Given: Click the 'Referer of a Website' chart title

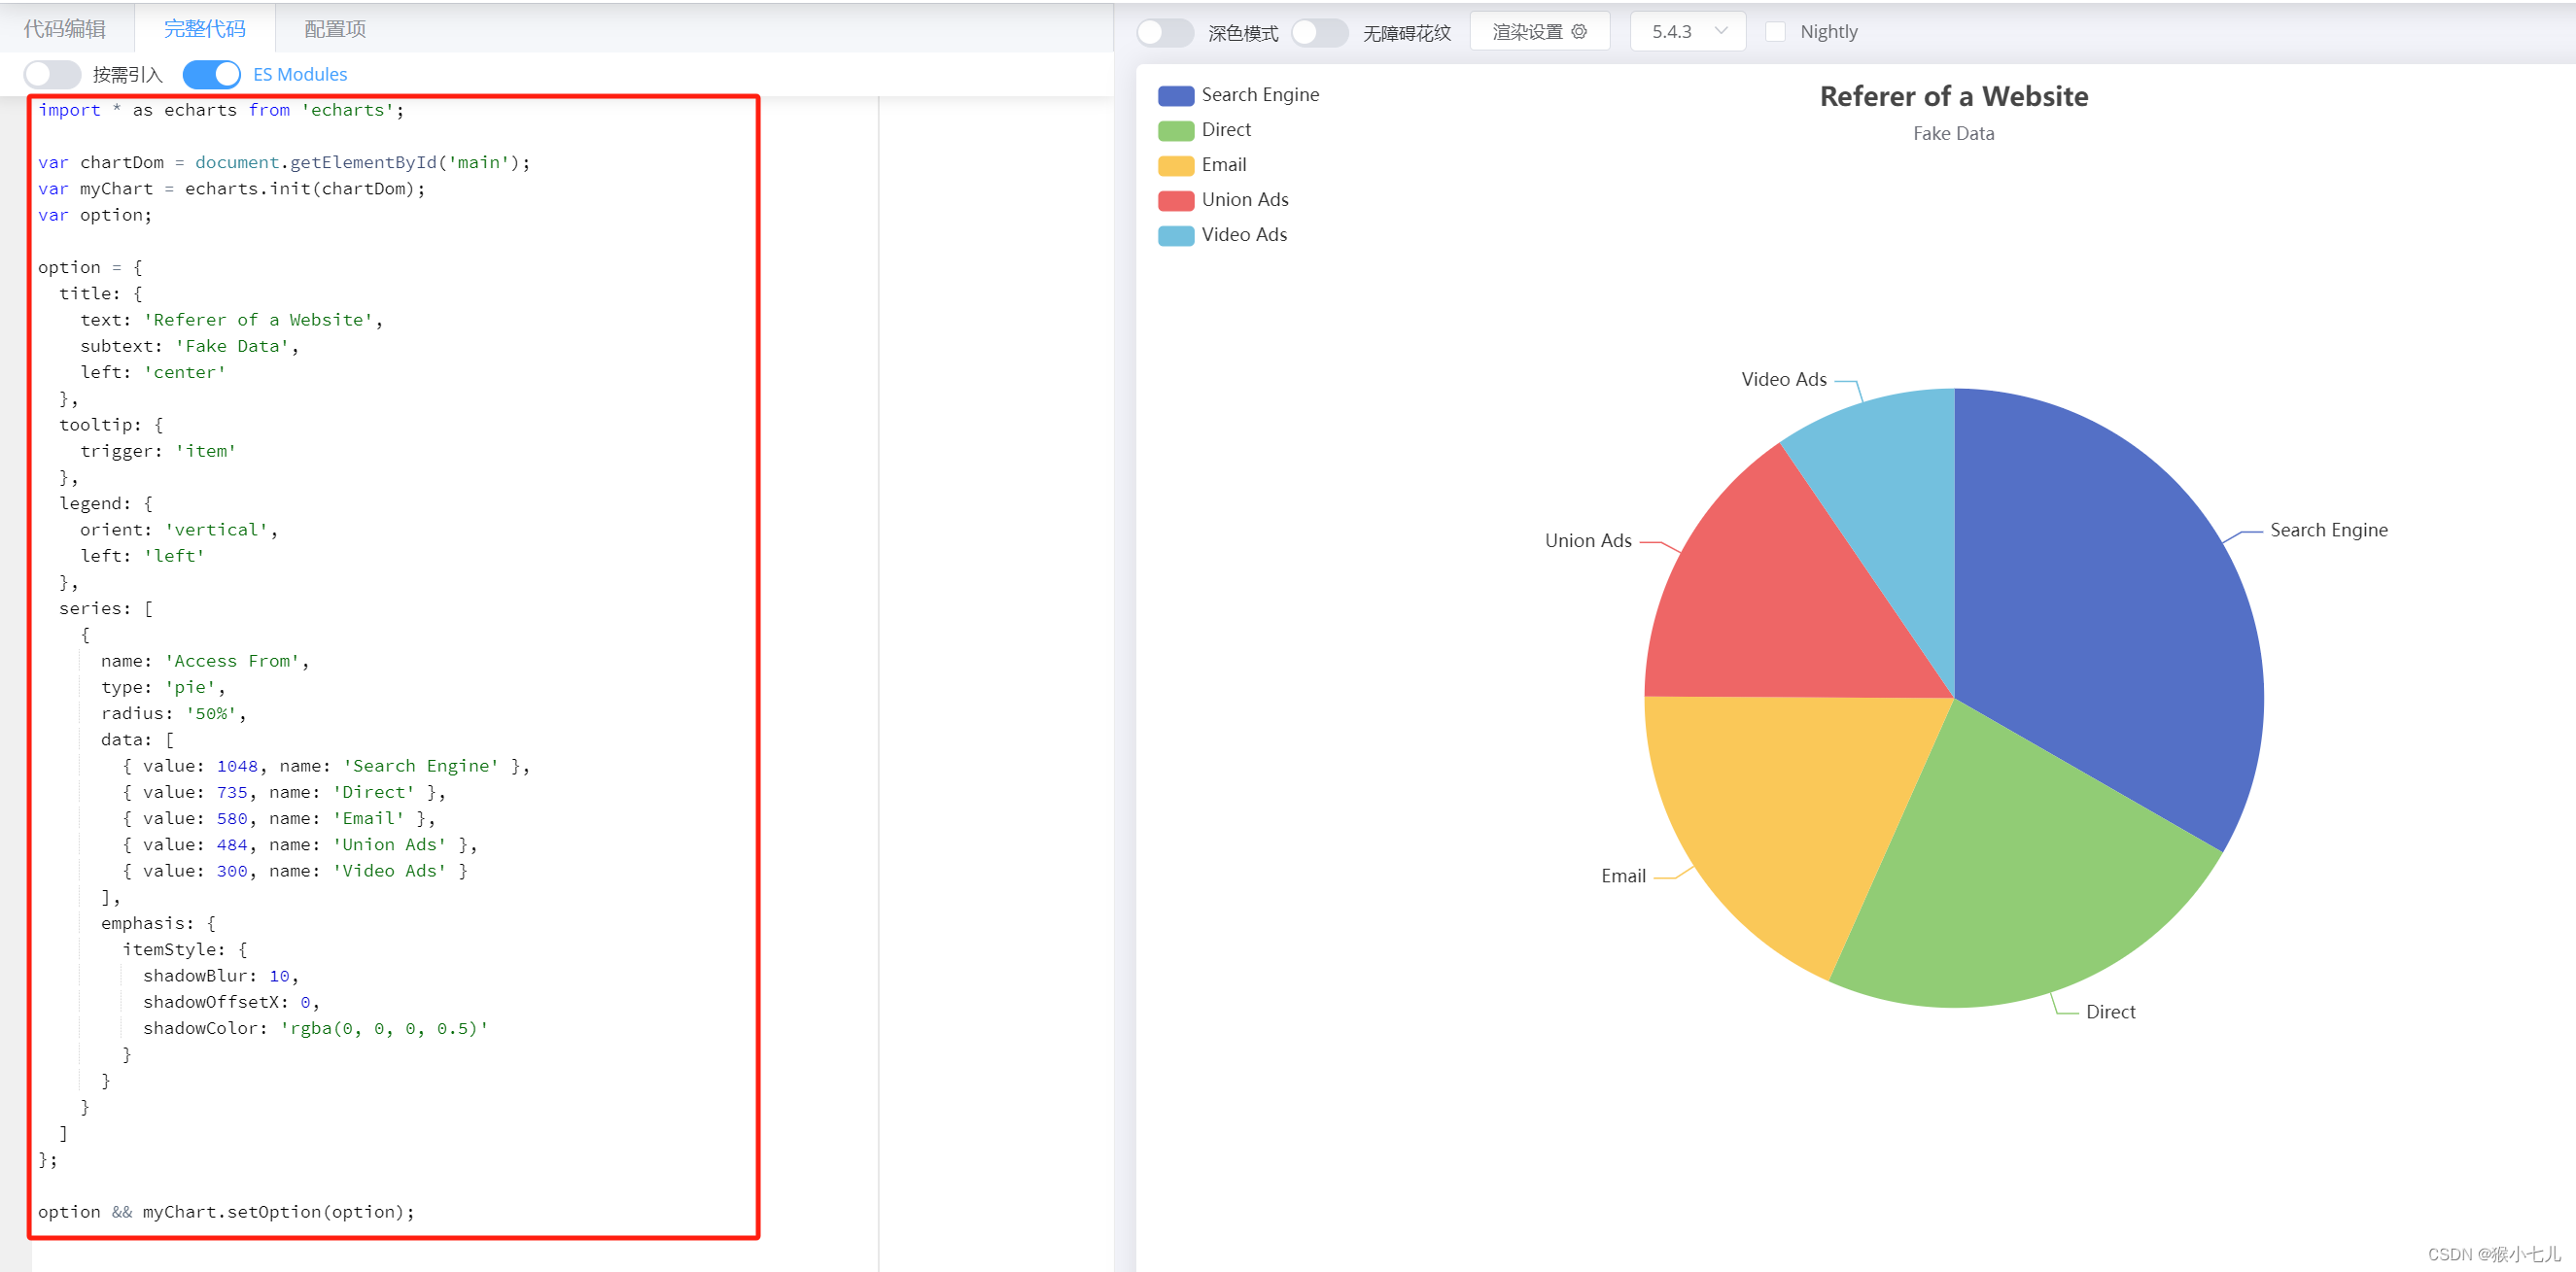Looking at the screenshot, I should (x=1953, y=96).
